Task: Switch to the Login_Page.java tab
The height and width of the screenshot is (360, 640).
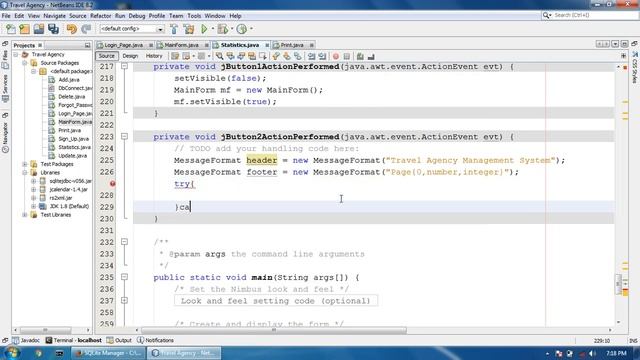Action: 124,45
